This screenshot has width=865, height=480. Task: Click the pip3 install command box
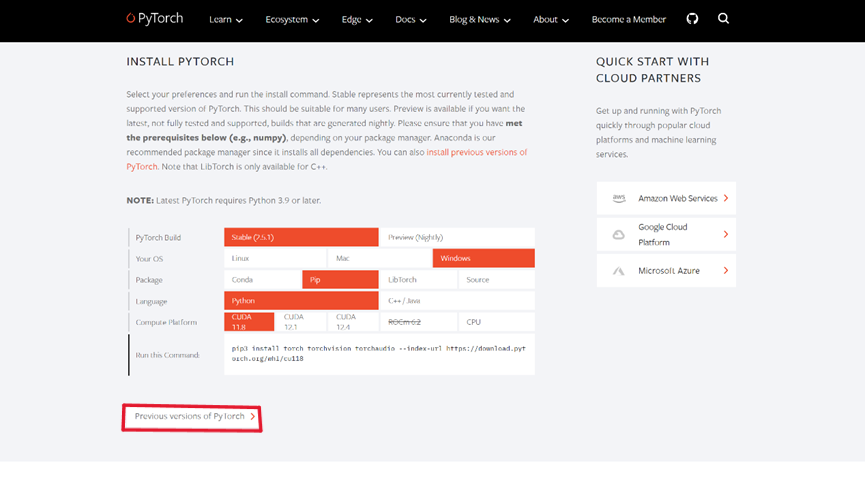tap(379, 354)
